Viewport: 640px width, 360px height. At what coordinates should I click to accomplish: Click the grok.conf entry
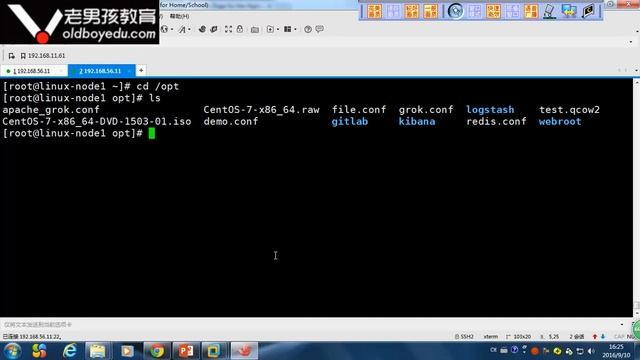pyautogui.click(x=426, y=110)
